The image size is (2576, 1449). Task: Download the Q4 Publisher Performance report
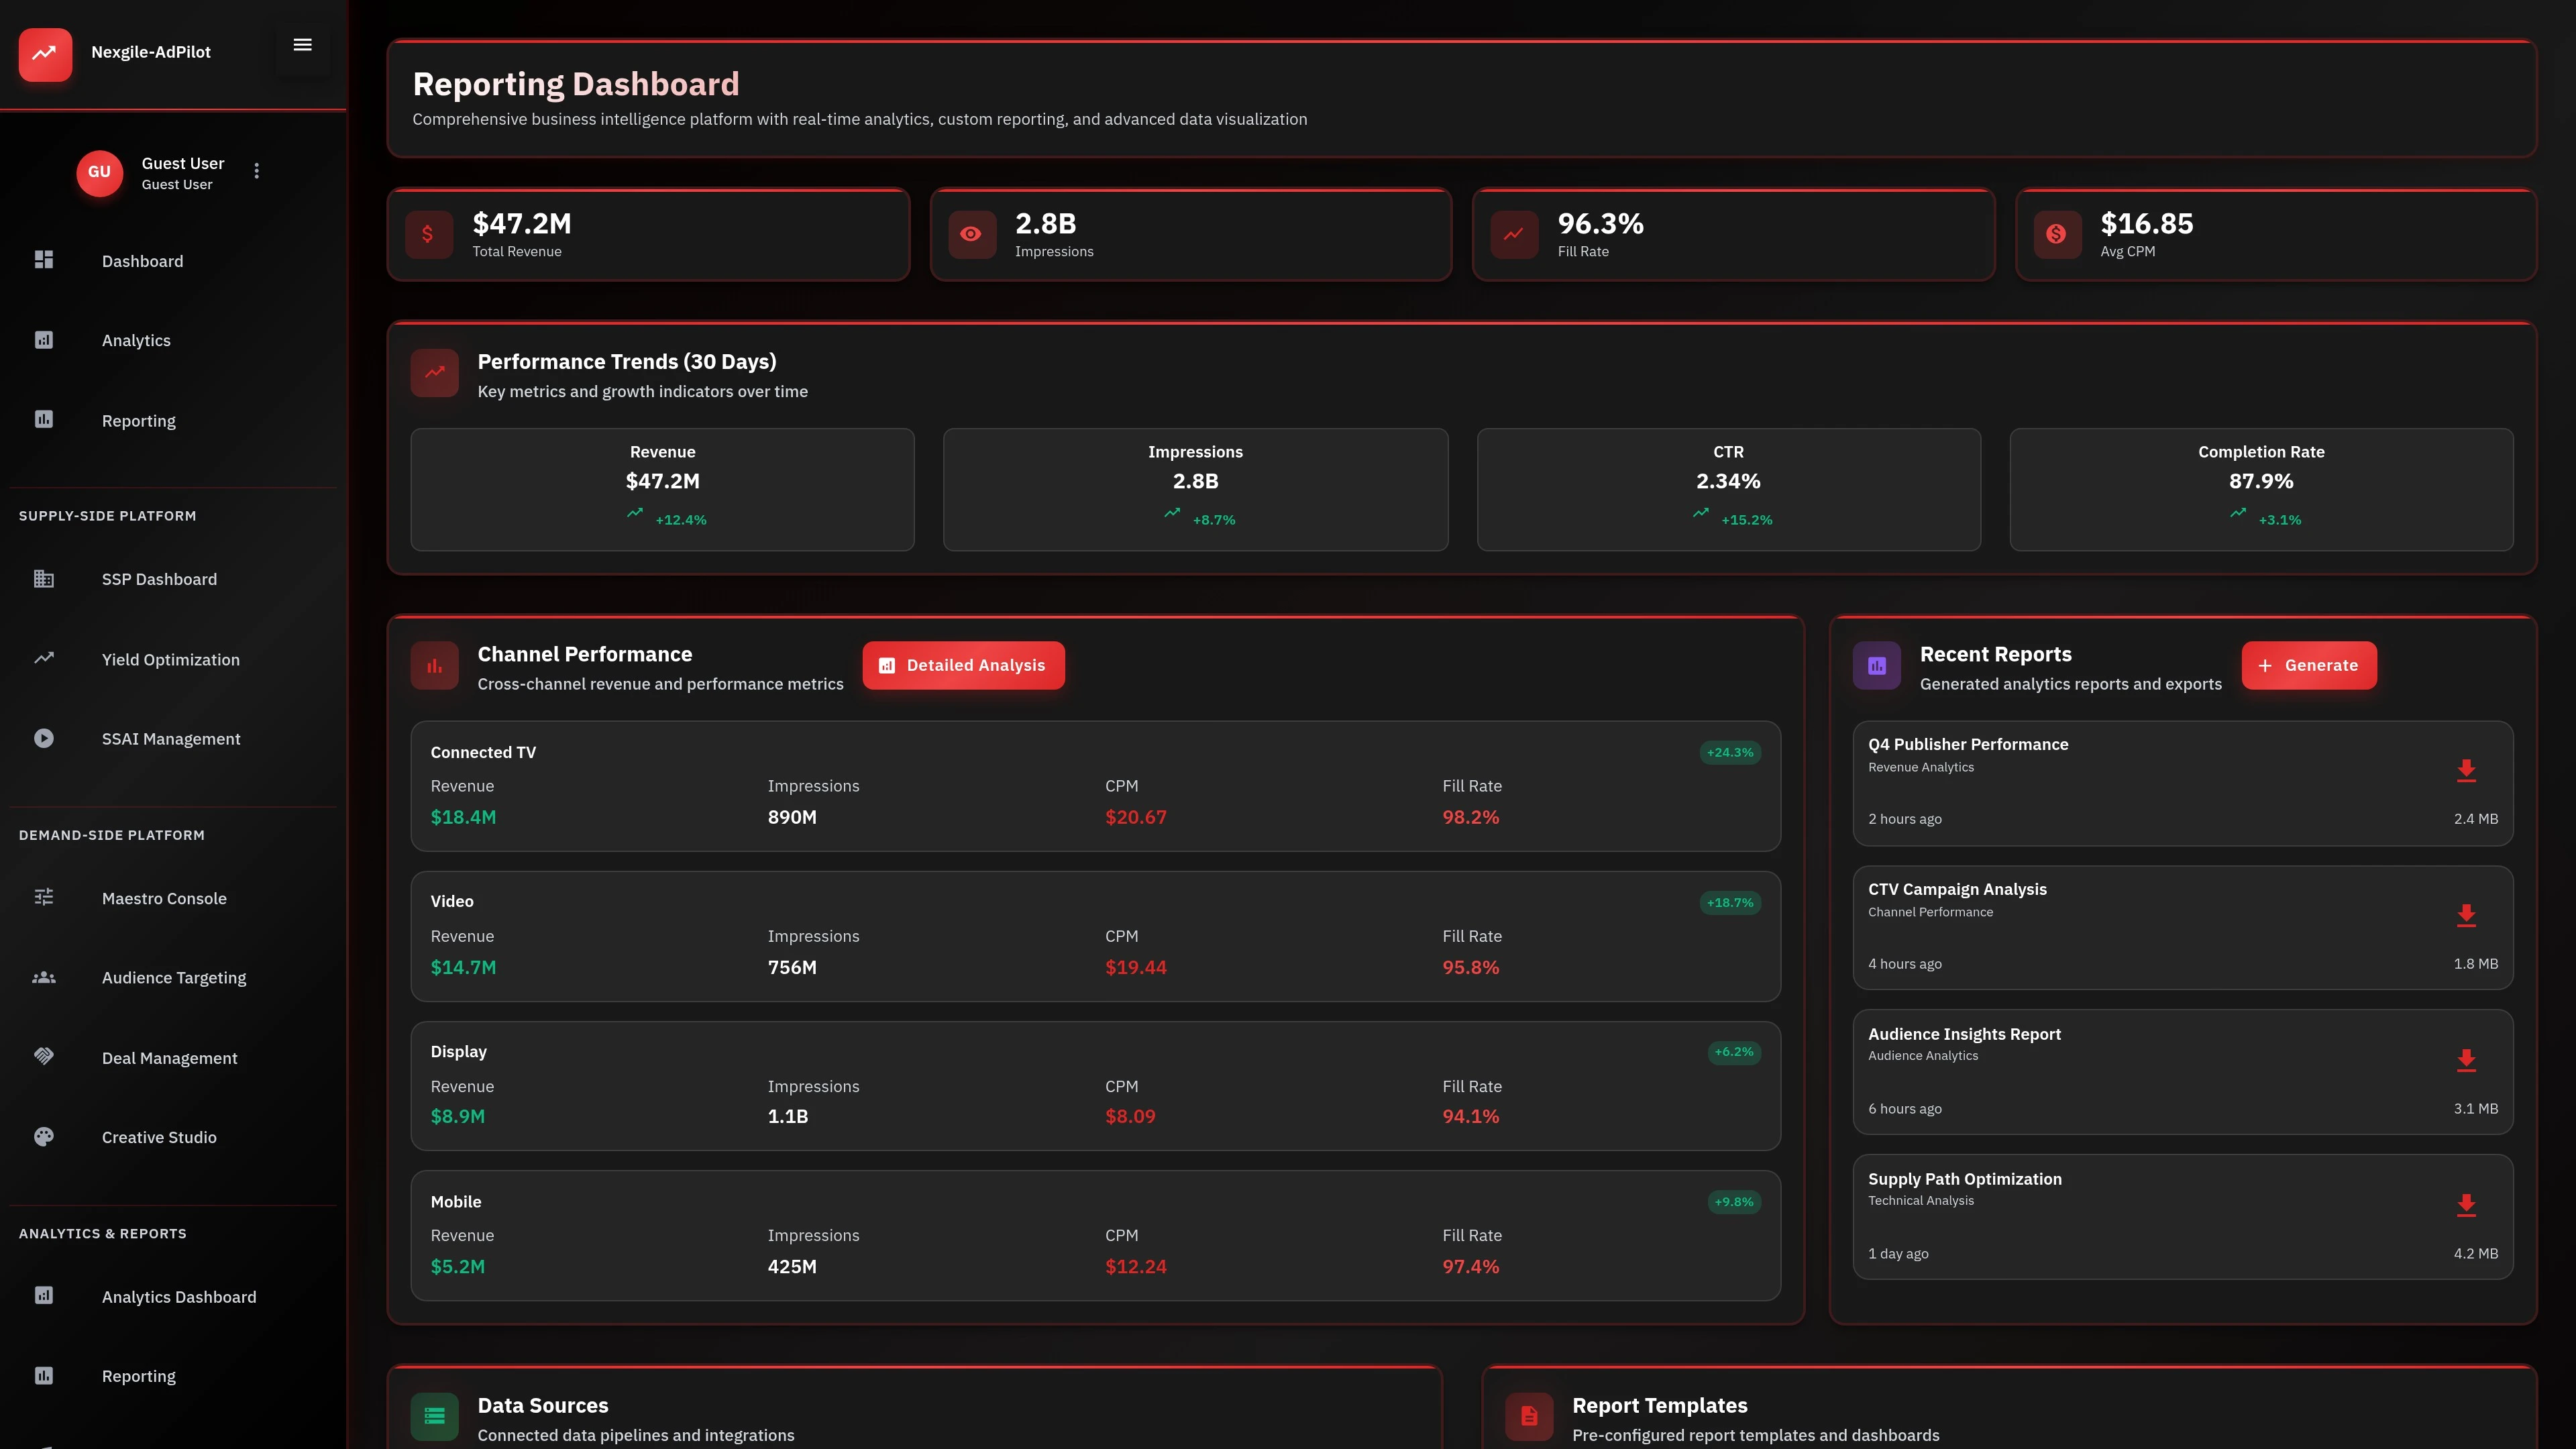[x=2467, y=770]
